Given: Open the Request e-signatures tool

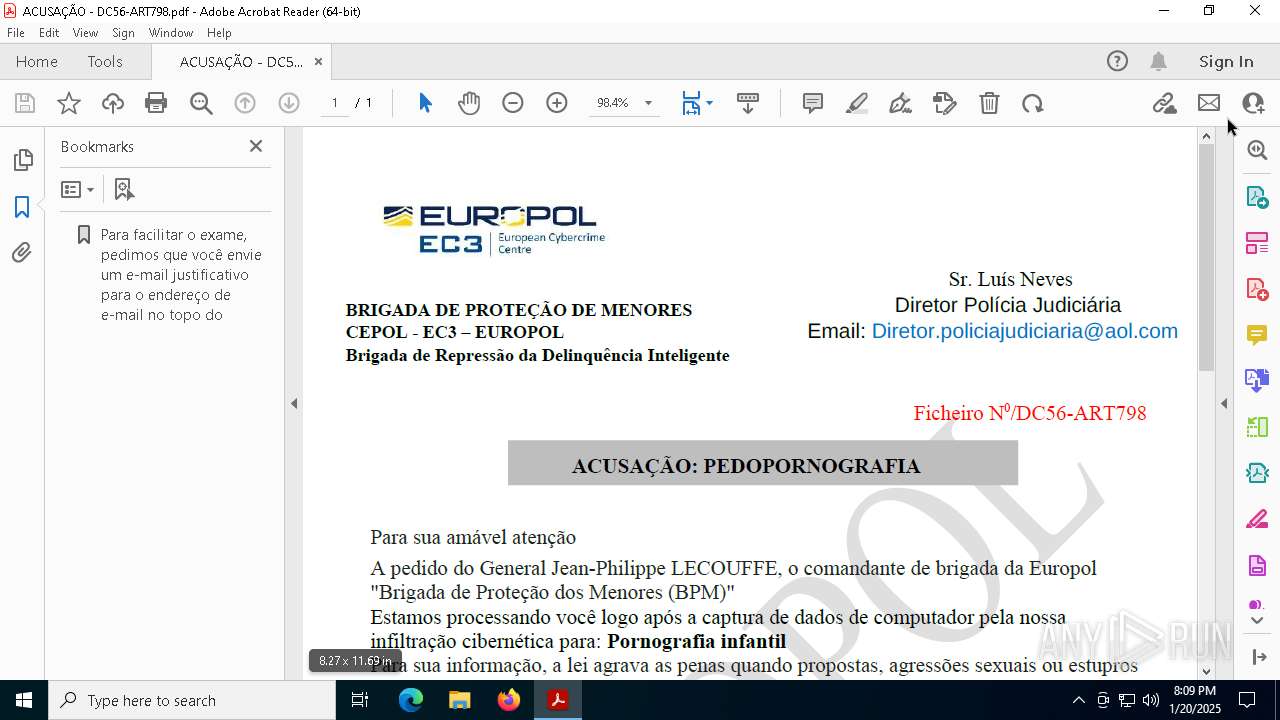Looking at the screenshot, I should pyautogui.click(x=945, y=103).
